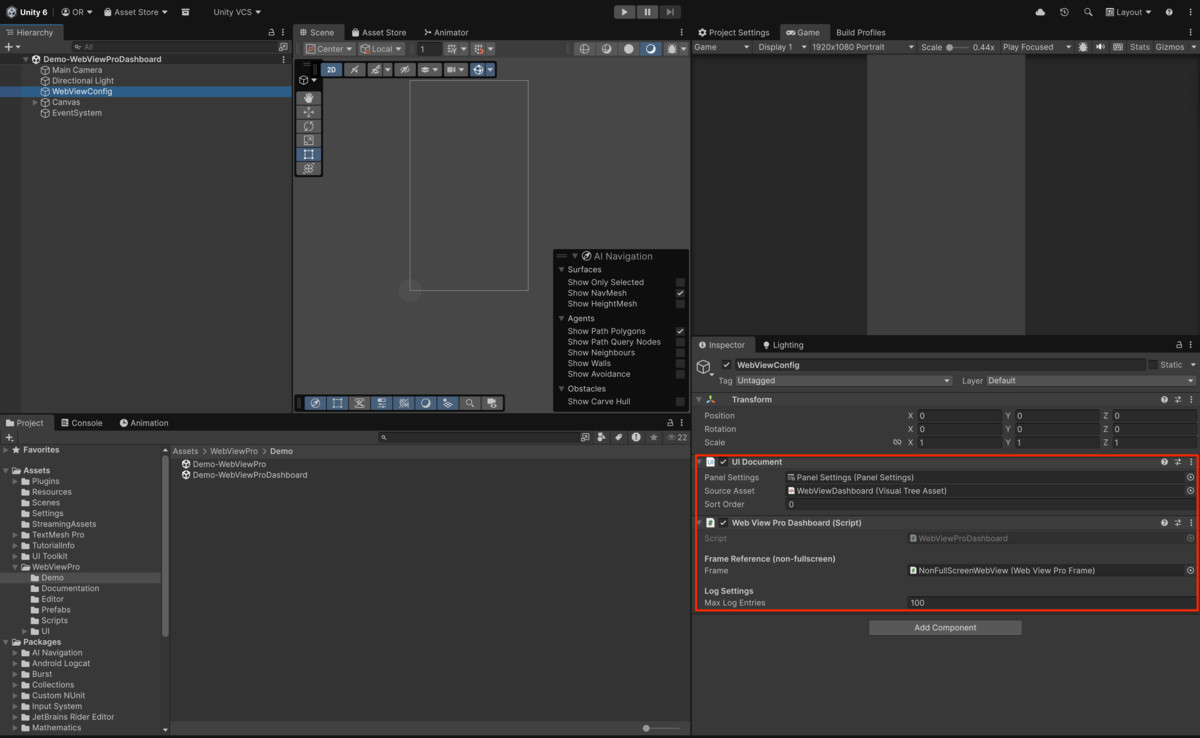Open the Play Focused dropdown

click(x=1036, y=47)
